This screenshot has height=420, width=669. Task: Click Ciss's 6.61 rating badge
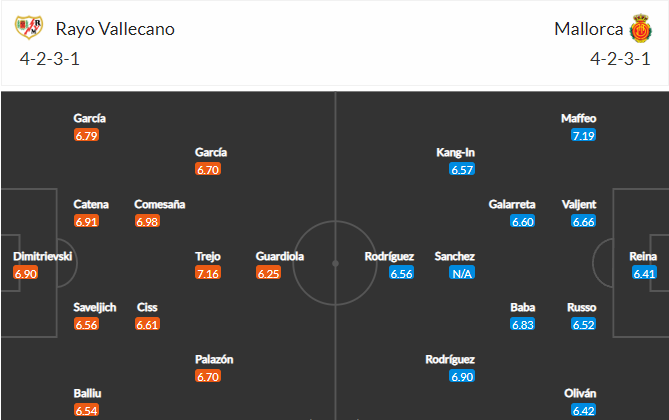click(x=148, y=325)
